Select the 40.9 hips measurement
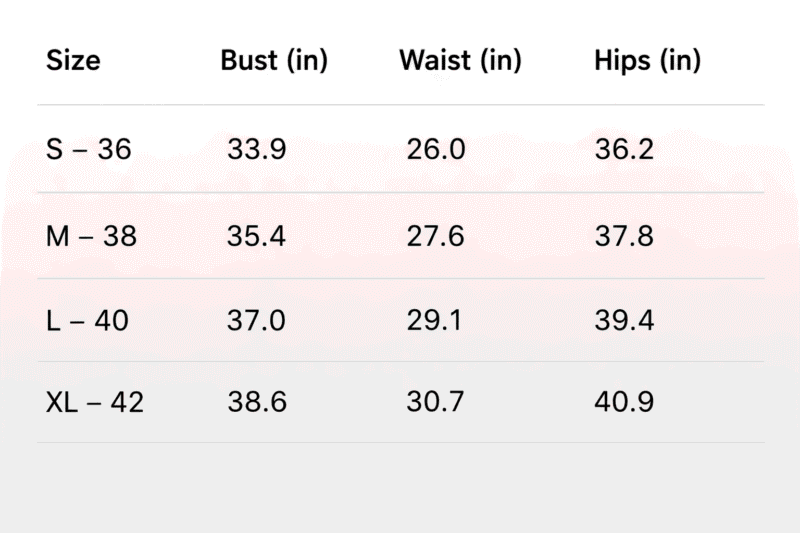The width and height of the screenshot is (800, 533). pos(624,401)
